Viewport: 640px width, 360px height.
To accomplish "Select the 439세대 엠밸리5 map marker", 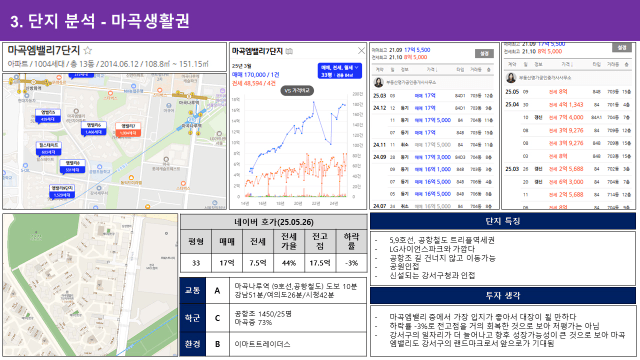I will (48, 116).
